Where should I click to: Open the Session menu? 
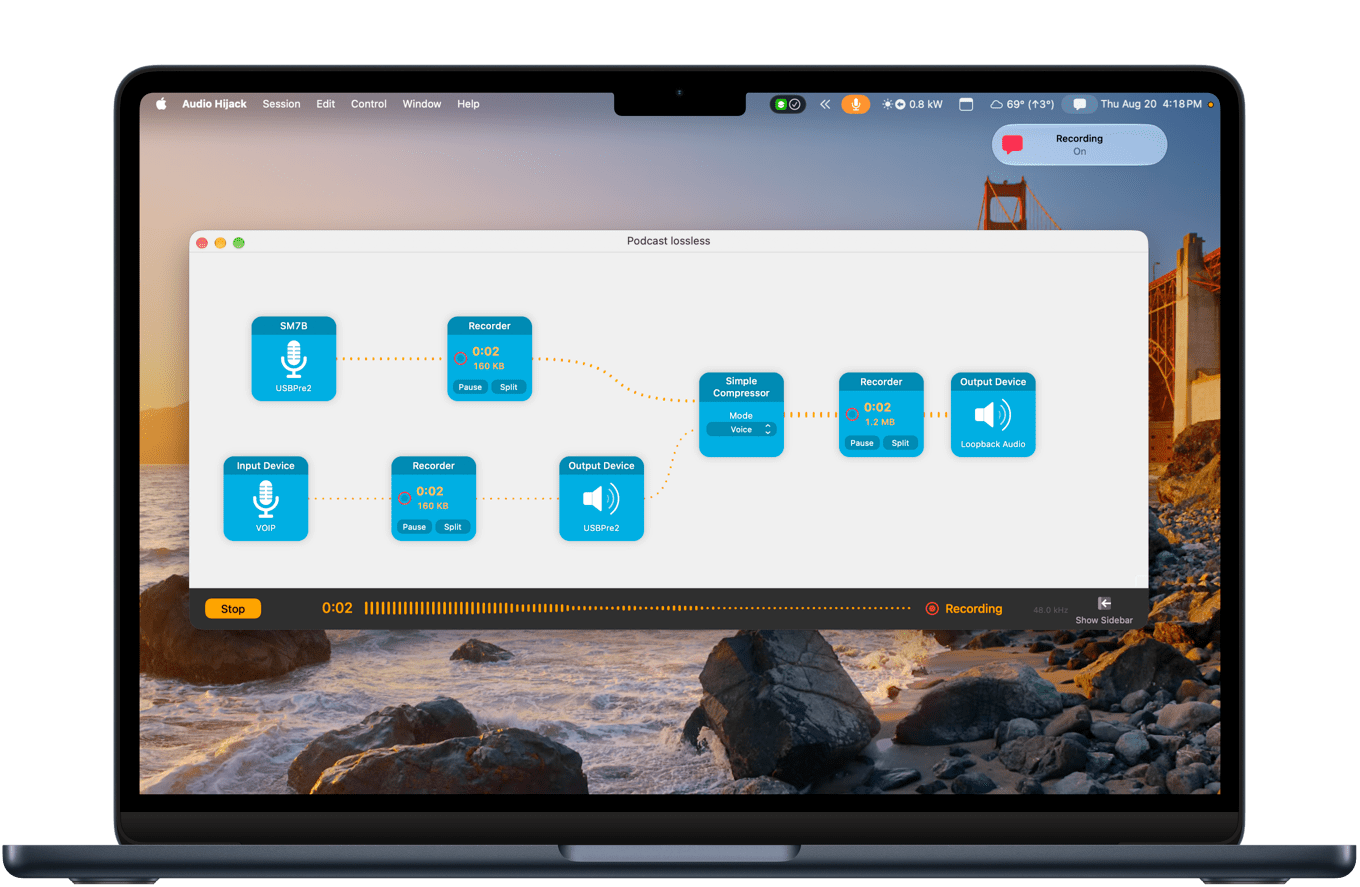pyautogui.click(x=281, y=104)
